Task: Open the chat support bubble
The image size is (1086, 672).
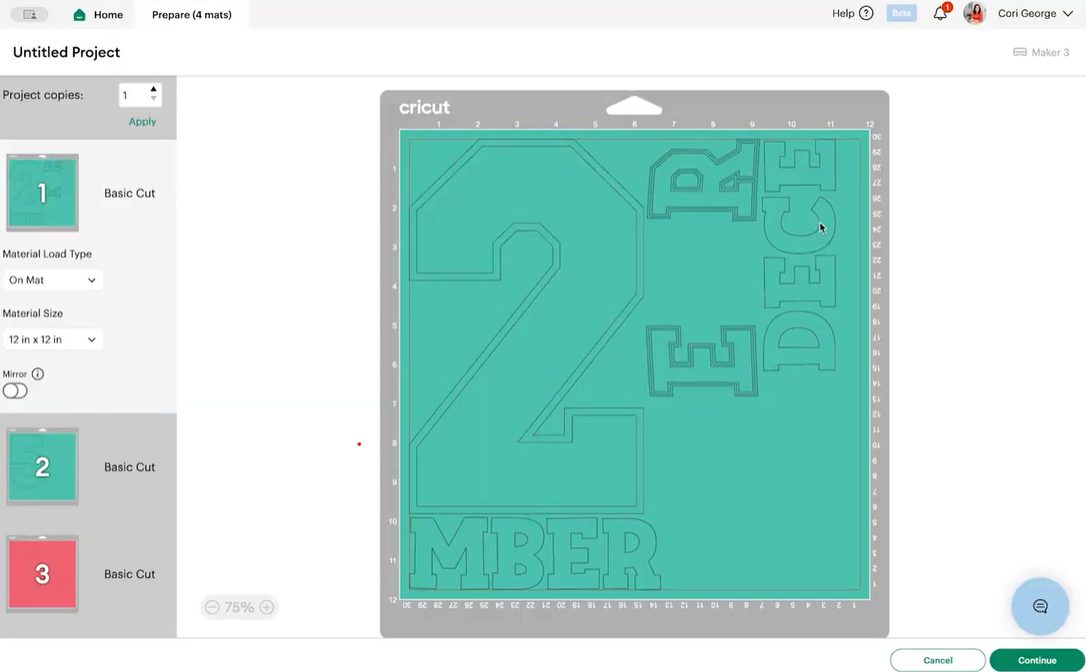Action: 1040,606
